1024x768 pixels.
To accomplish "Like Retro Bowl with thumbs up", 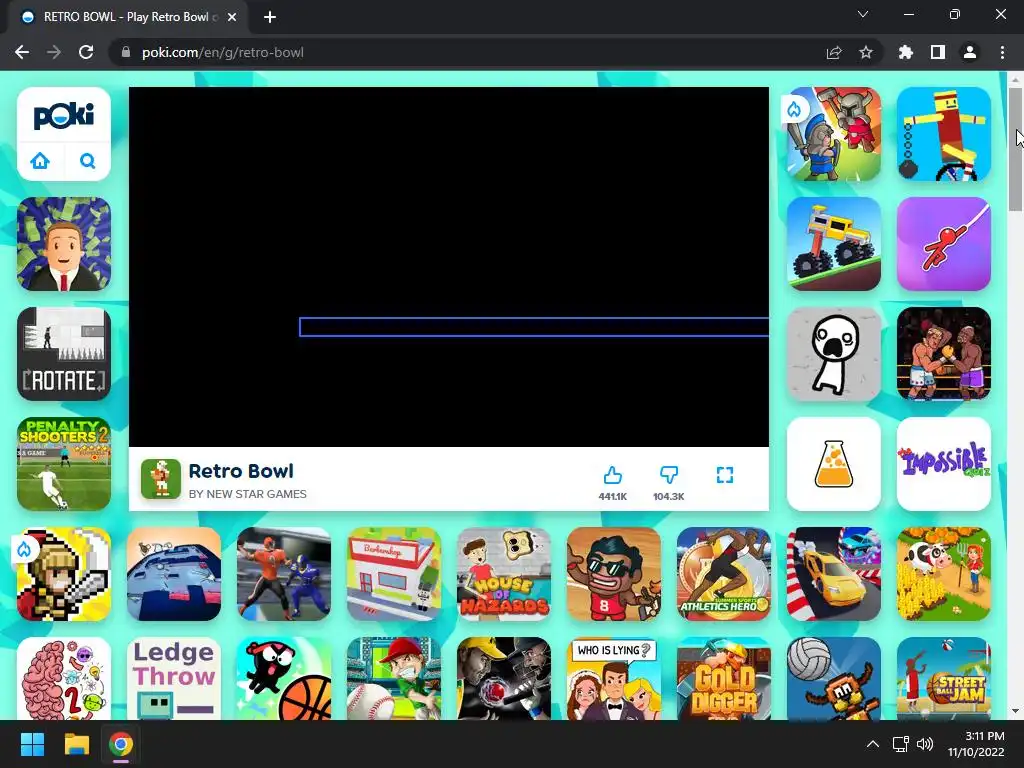I will click(613, 475).
